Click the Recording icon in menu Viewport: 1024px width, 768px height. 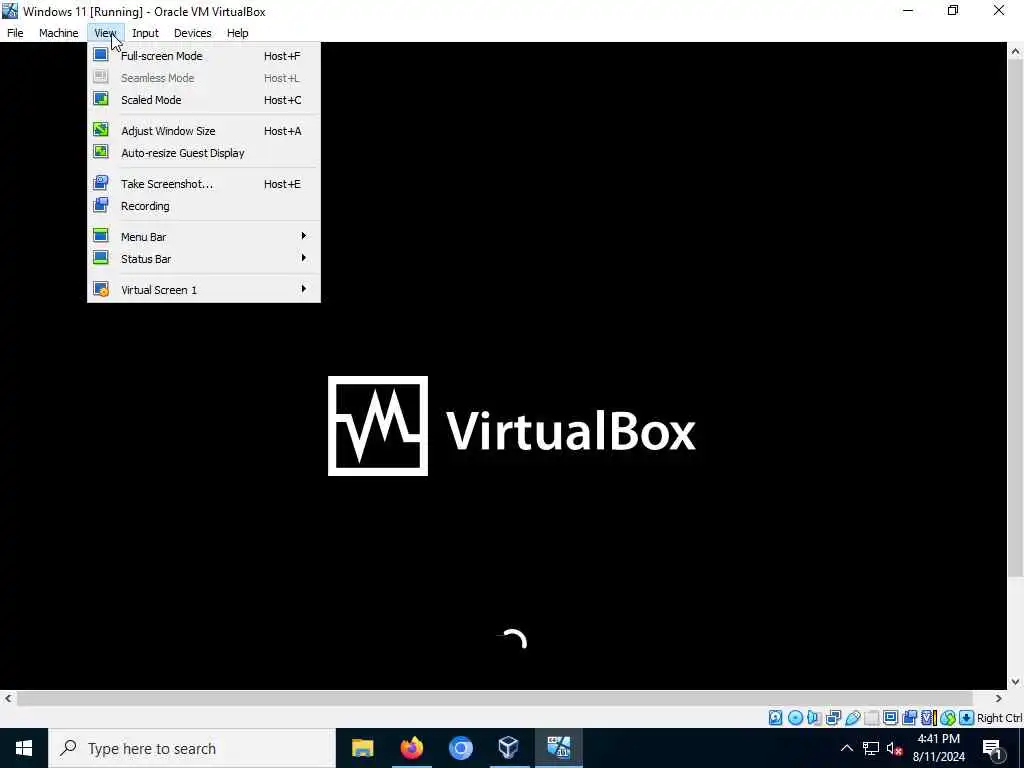click(101, 205)
